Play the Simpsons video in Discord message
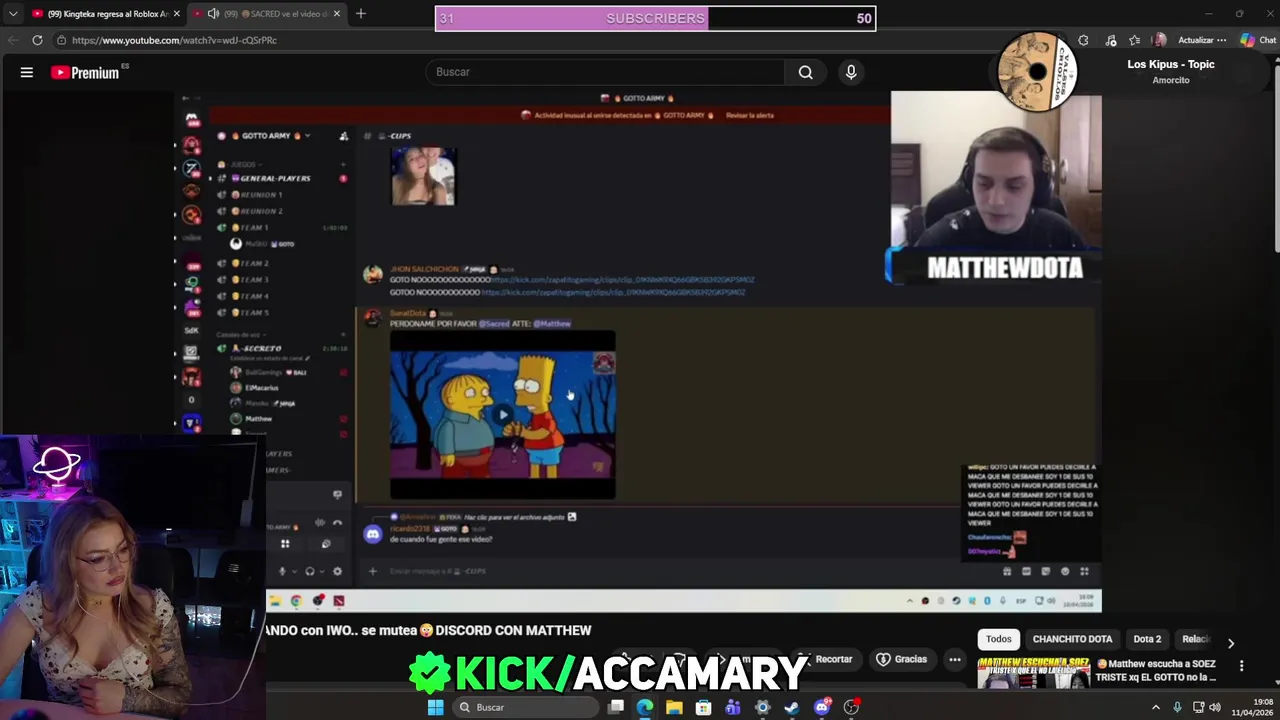Viewport: 1280px width, 720px height. (x=503, y=414)
